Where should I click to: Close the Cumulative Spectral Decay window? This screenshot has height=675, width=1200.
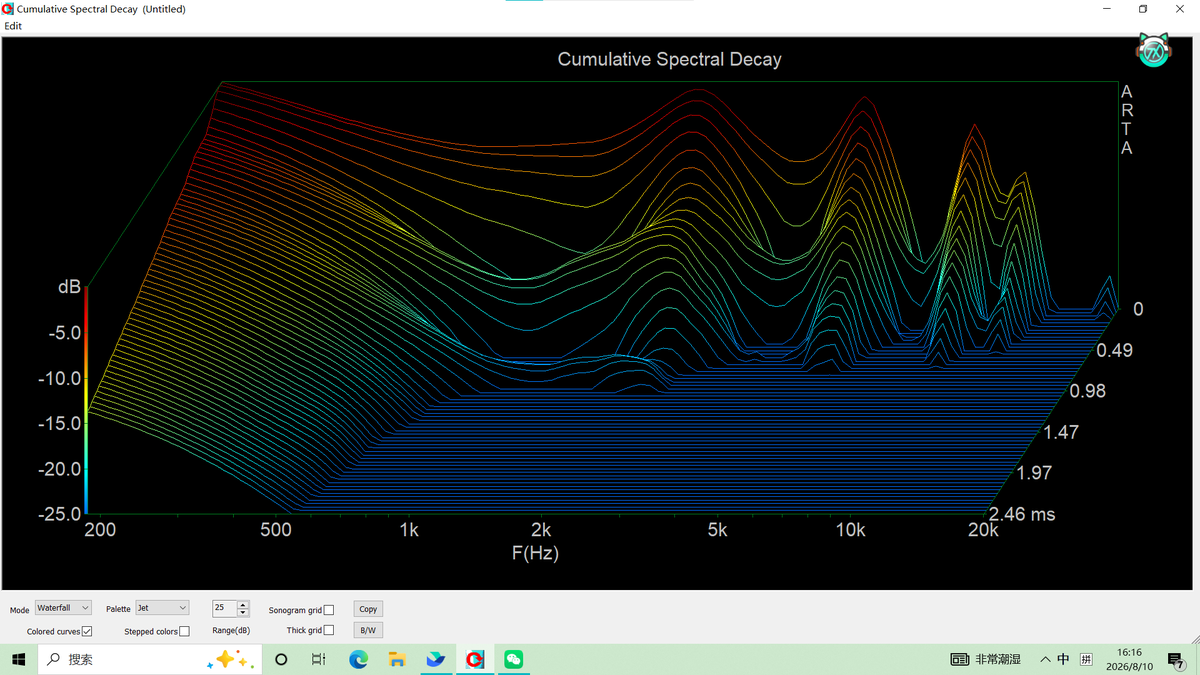[1180, 9]
